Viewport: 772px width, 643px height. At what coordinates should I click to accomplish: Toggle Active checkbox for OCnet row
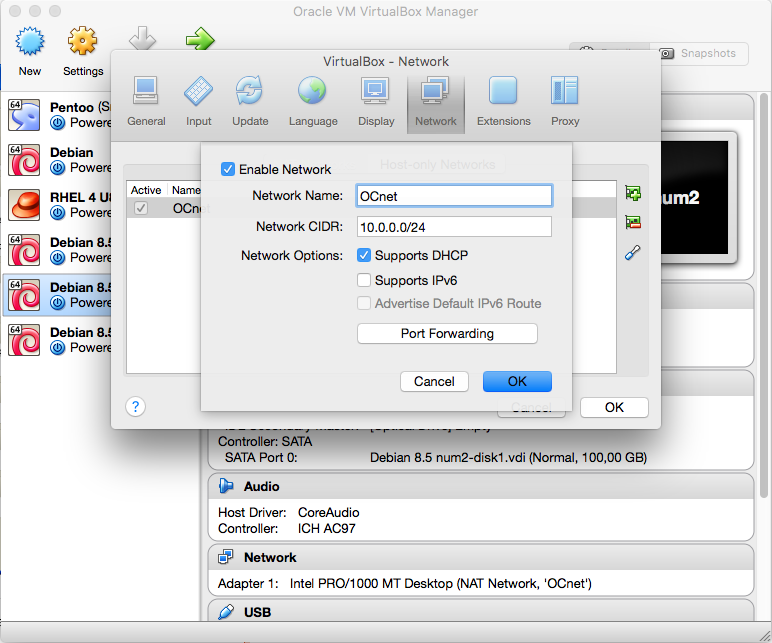pyautogui.click(x=141, y=208)
